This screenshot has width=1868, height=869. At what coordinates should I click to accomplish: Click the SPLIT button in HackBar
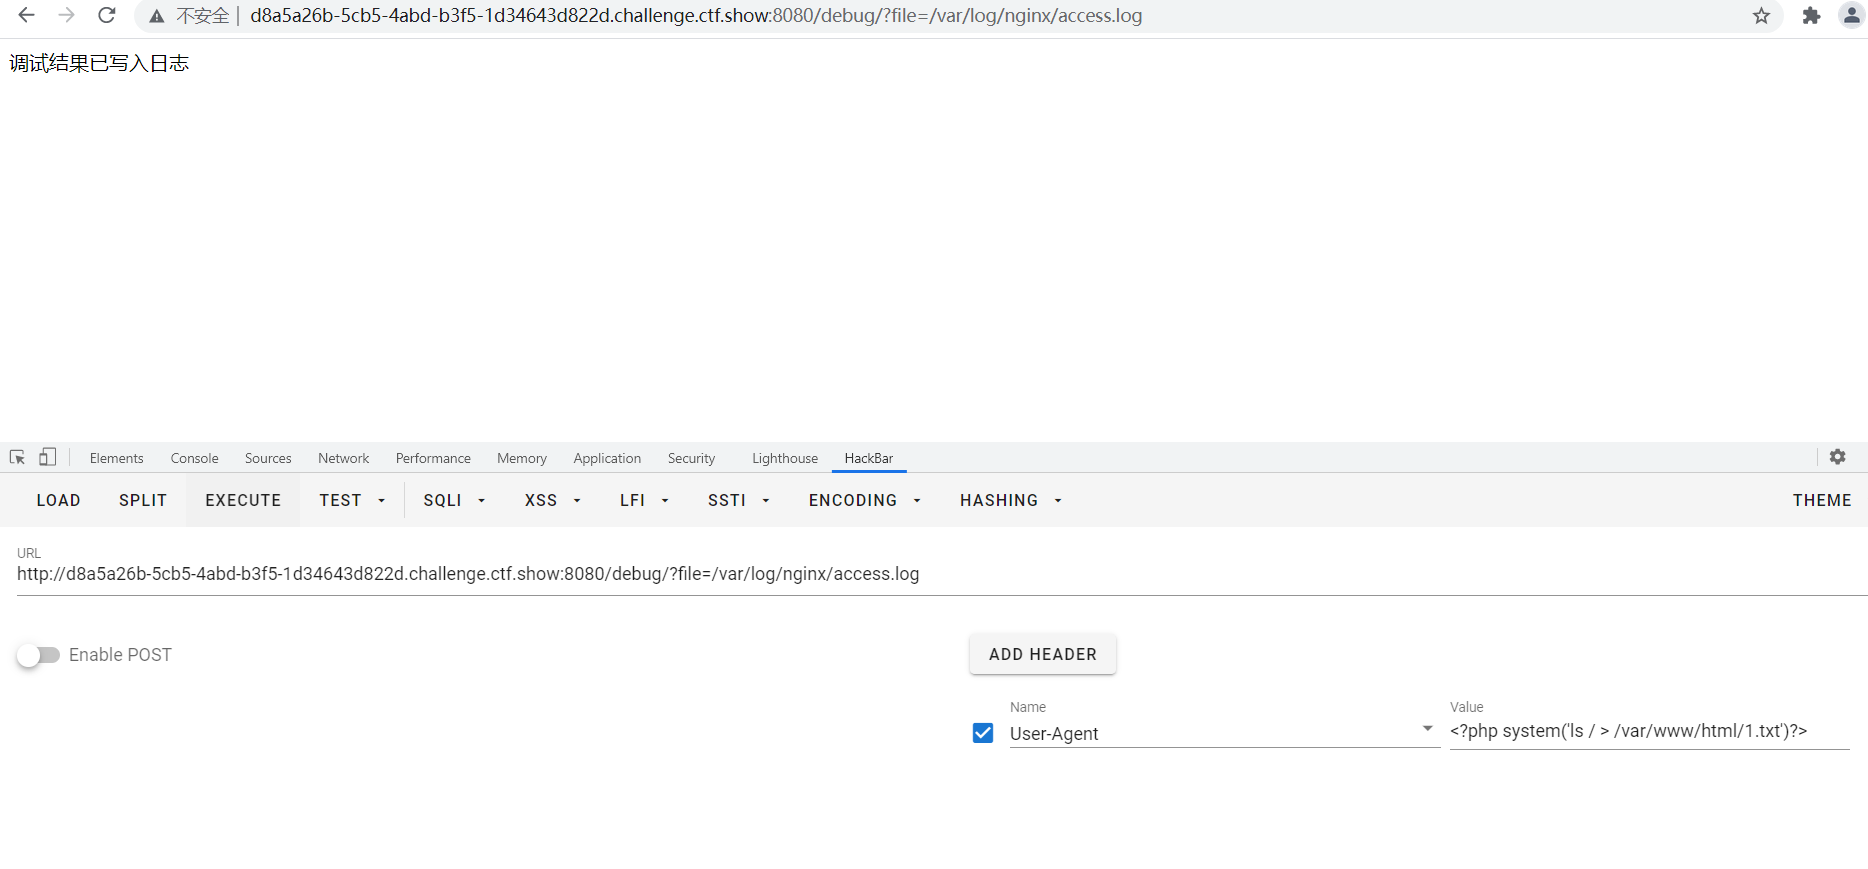[143, 500]
